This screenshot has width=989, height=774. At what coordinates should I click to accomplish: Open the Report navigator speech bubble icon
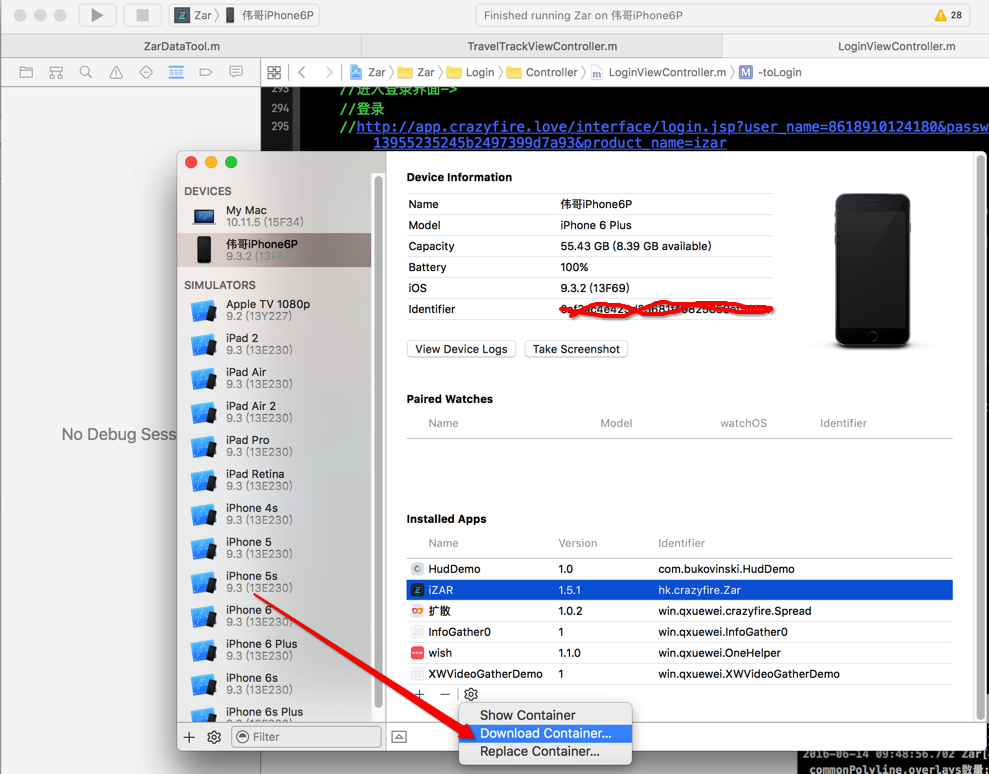tap(236, 72)
